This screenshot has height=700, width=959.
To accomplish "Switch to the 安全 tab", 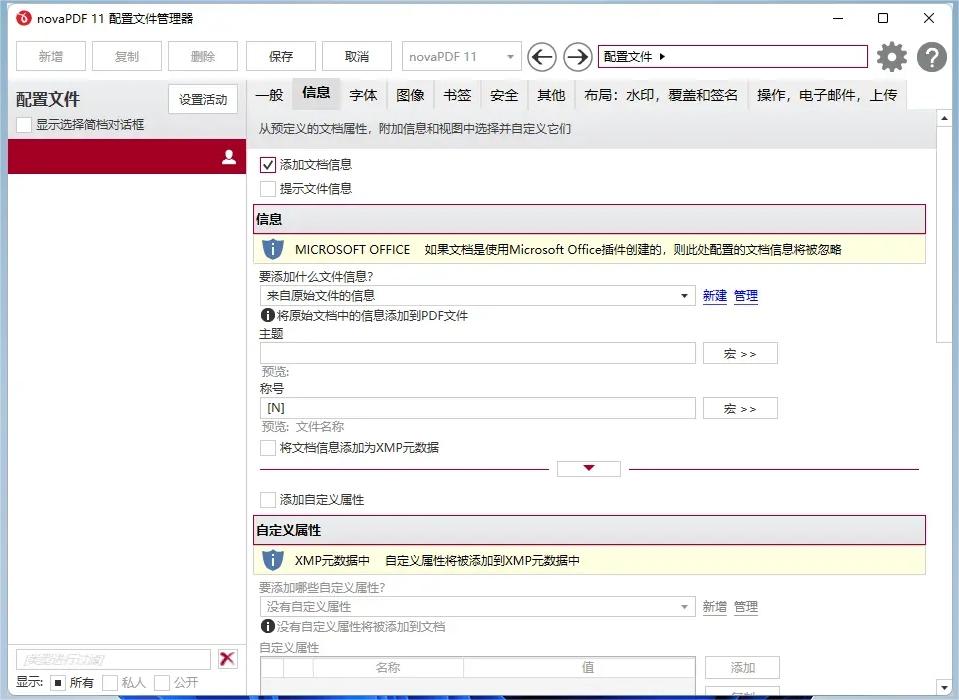I will click(504, 95).
